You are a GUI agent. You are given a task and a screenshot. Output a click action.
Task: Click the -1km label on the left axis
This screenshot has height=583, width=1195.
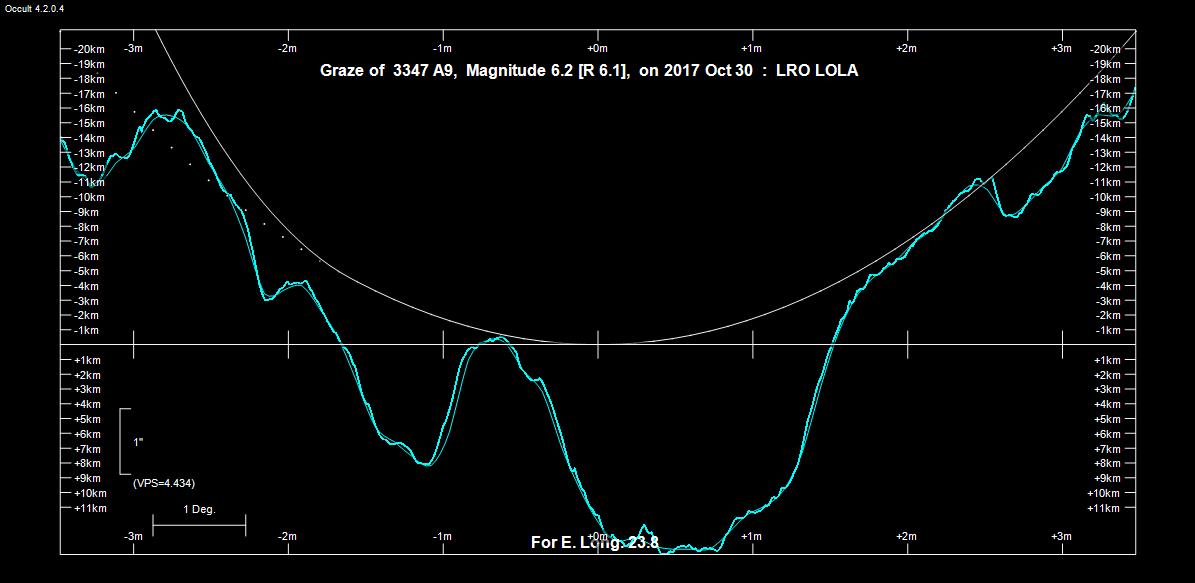87,330
